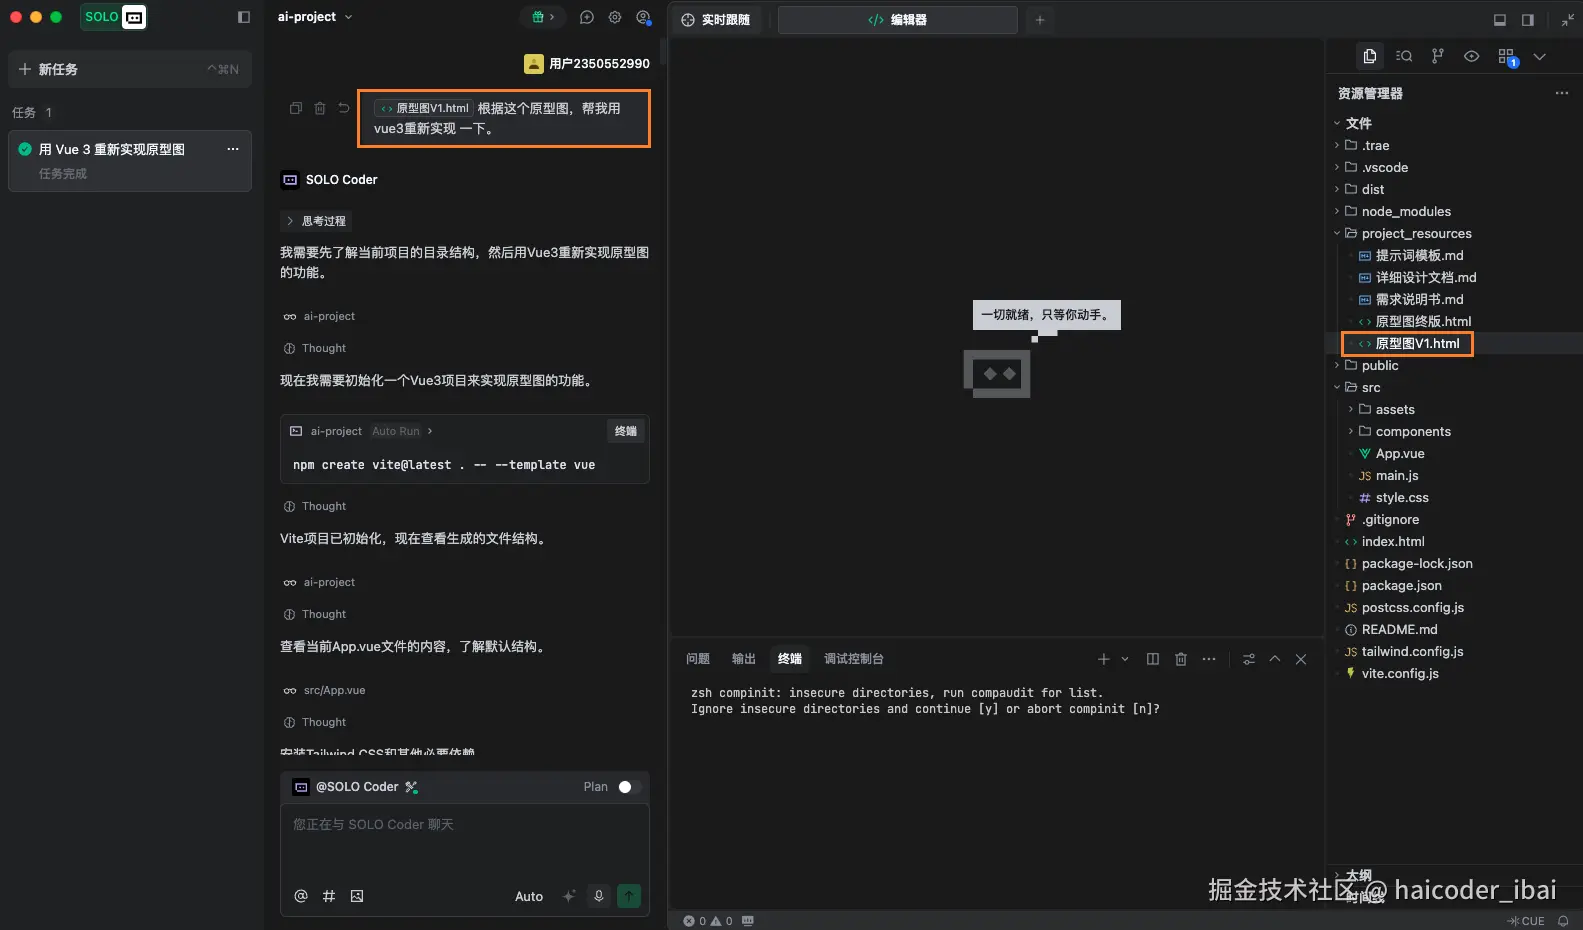Image resolution: width=1583 pixels, height=930 pixels.
Task: Click the user account icon in chat header
Action: pos(644,17)
